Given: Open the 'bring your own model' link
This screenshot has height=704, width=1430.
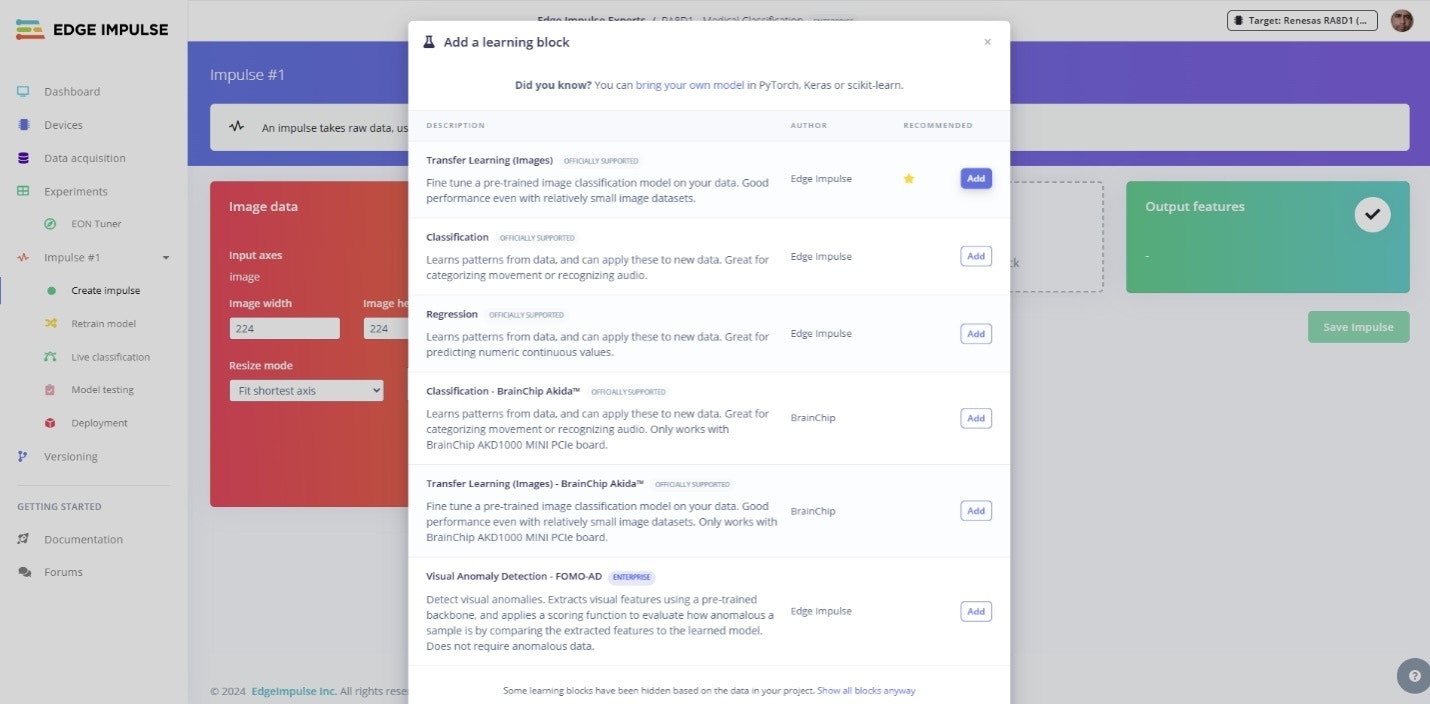Looking at the screenshot, I should click(690, 85).
